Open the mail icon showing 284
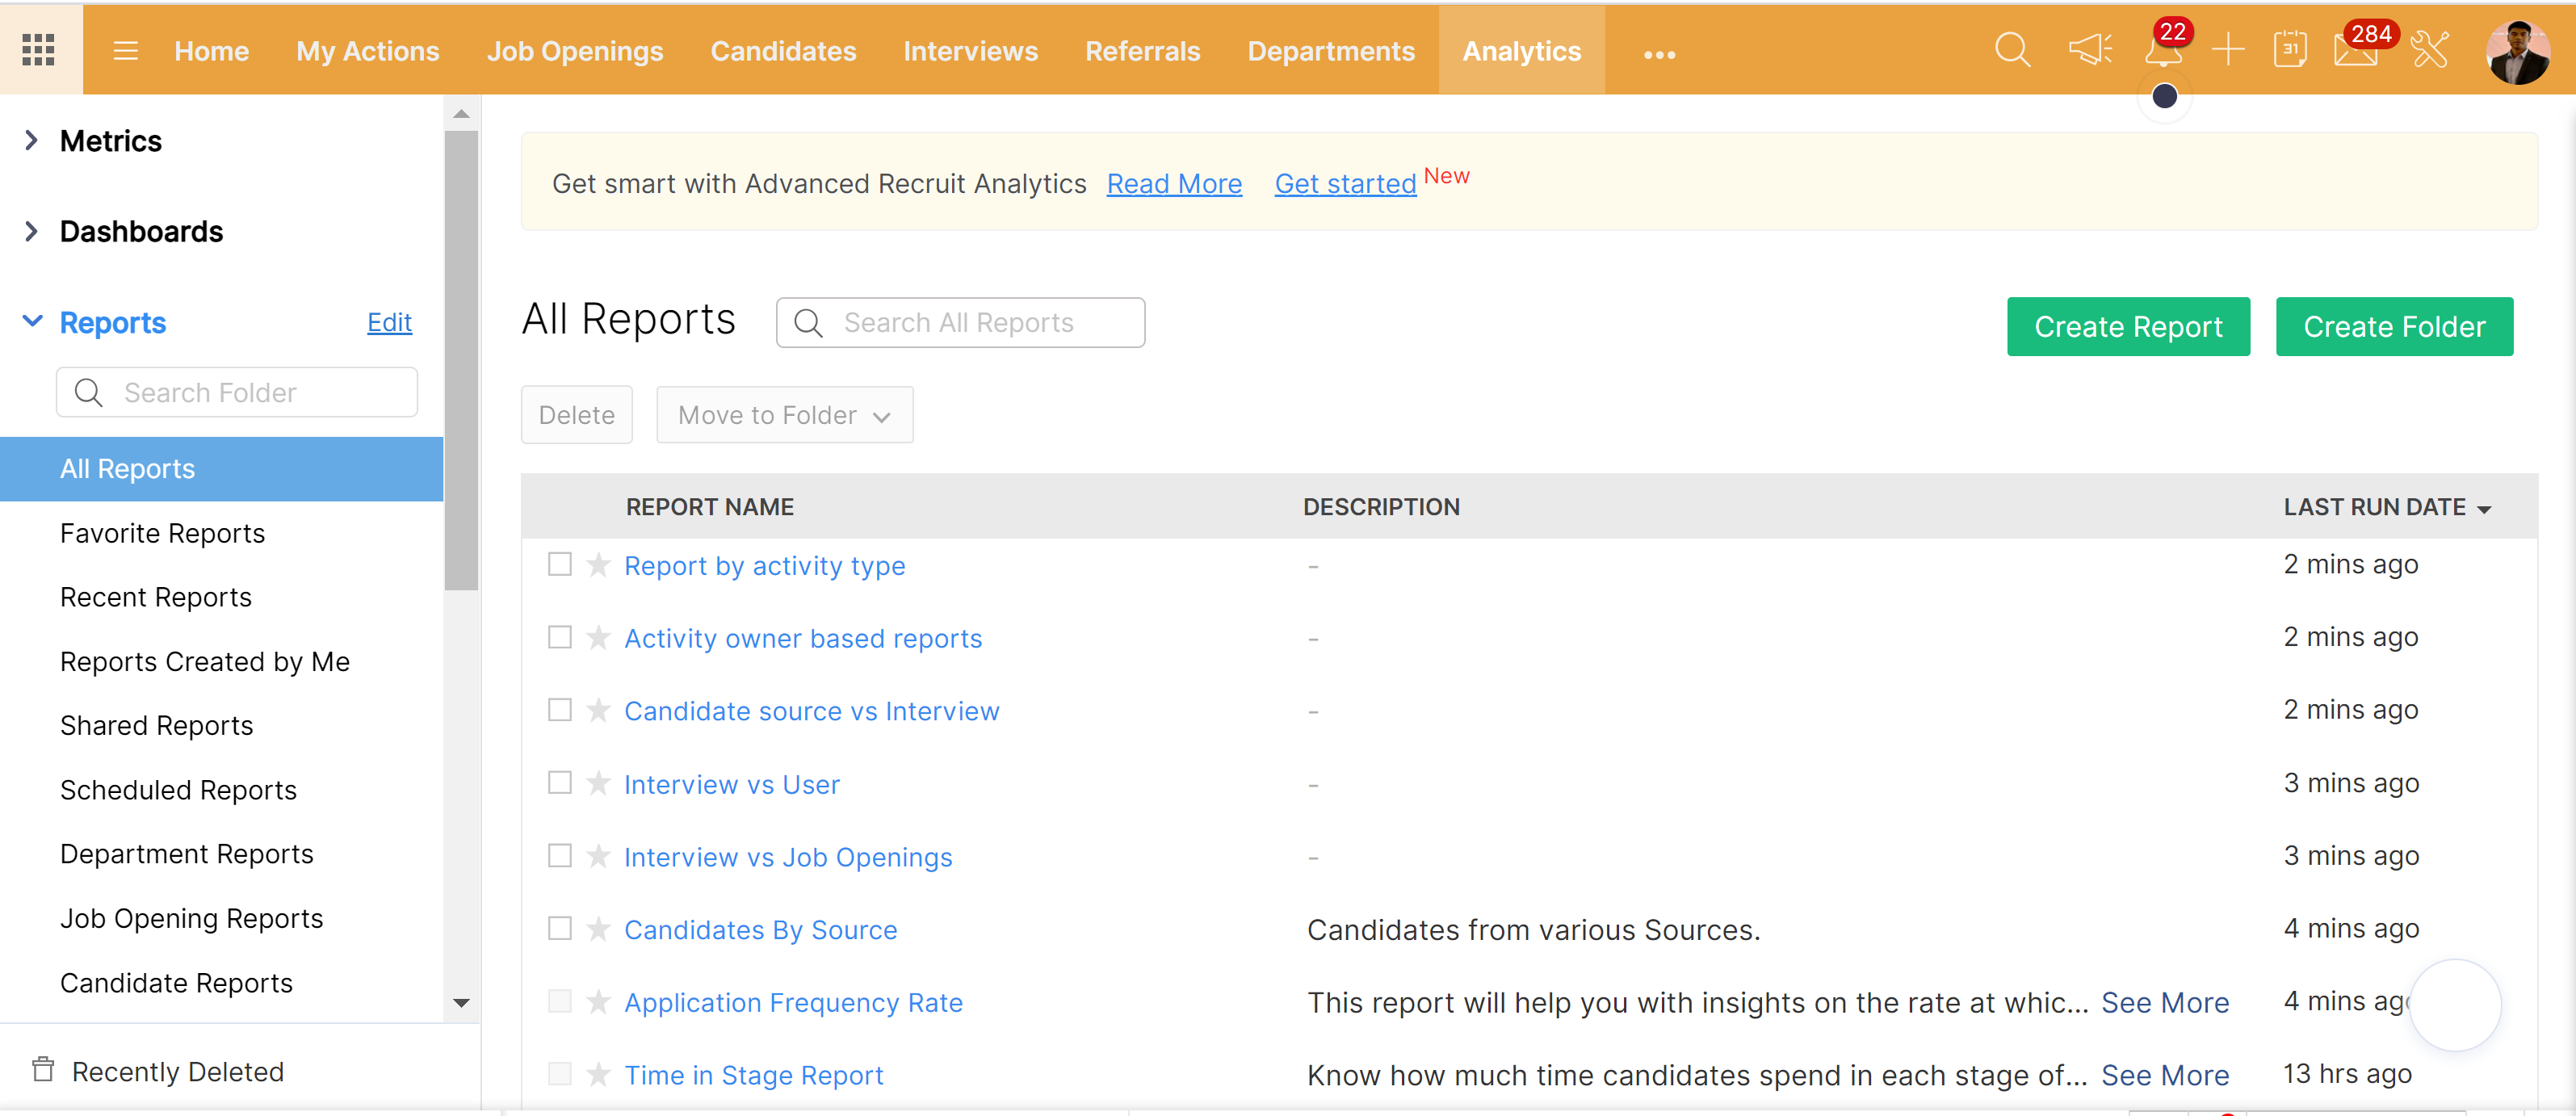Viewport: 2576px width, 1116px height. pos(2355,50)
